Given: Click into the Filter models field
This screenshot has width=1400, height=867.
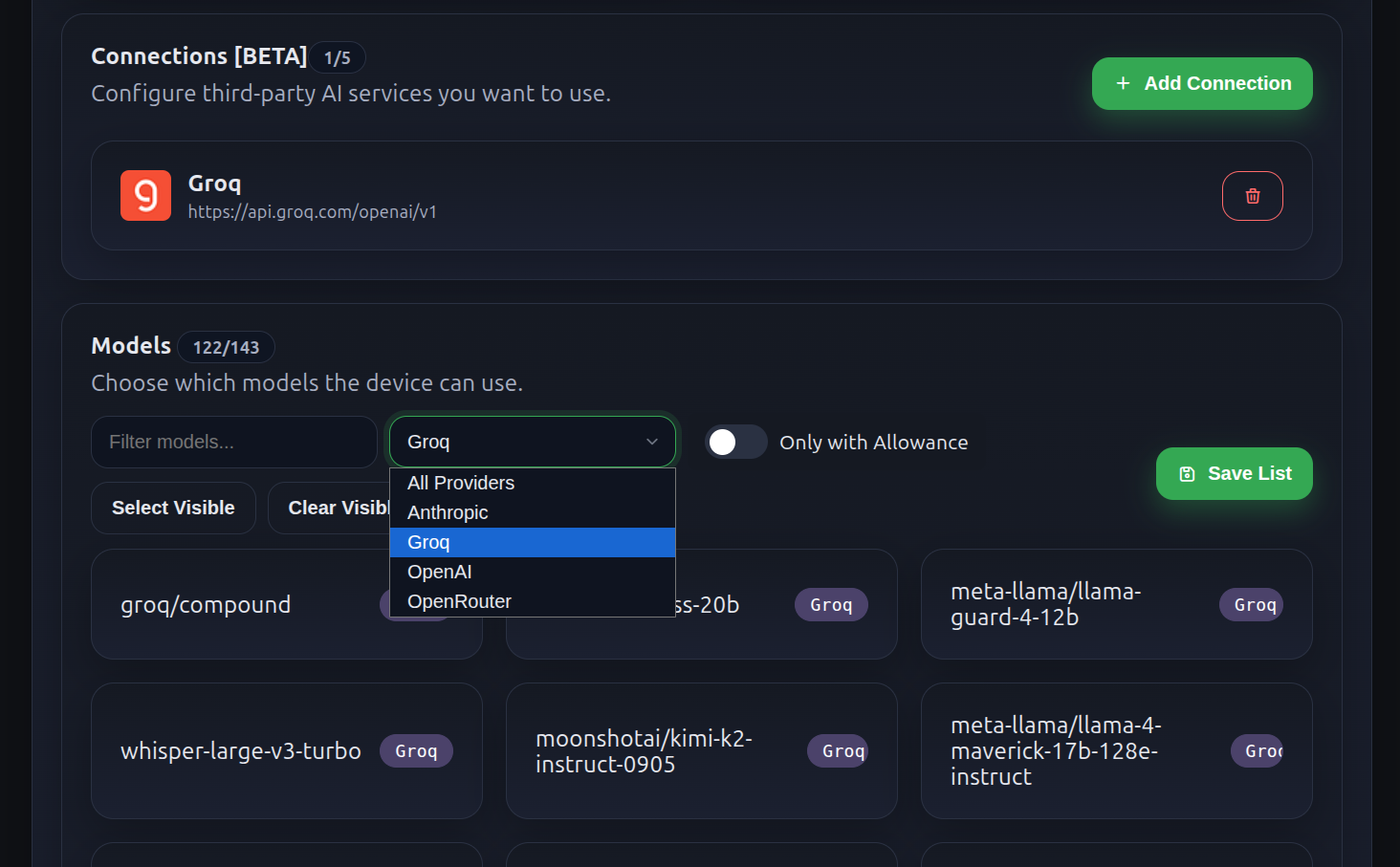Looking at the screenshot, I should [x=233, y=442].
